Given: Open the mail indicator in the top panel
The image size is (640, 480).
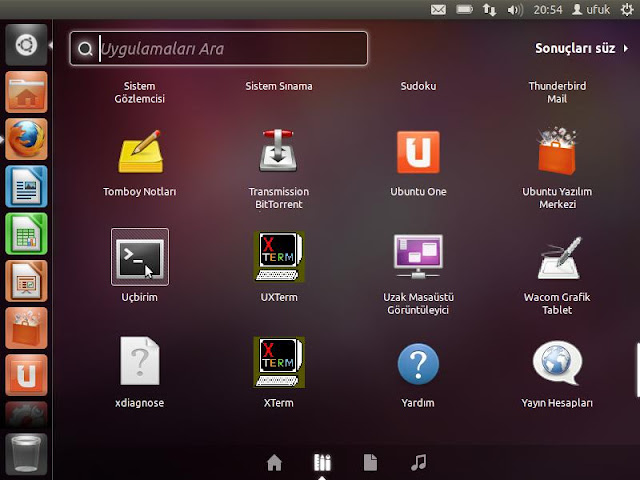Looking at the screenshot, I should pos(438,9).
